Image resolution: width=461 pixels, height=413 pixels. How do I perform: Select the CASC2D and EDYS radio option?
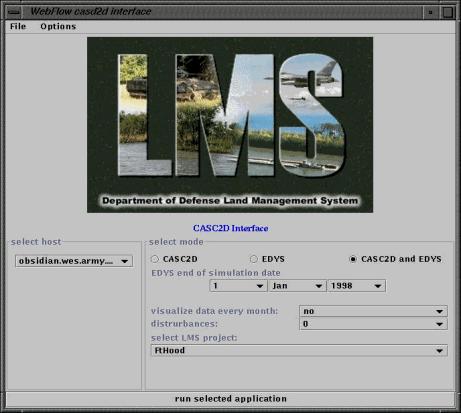click(x=353, y=259)
